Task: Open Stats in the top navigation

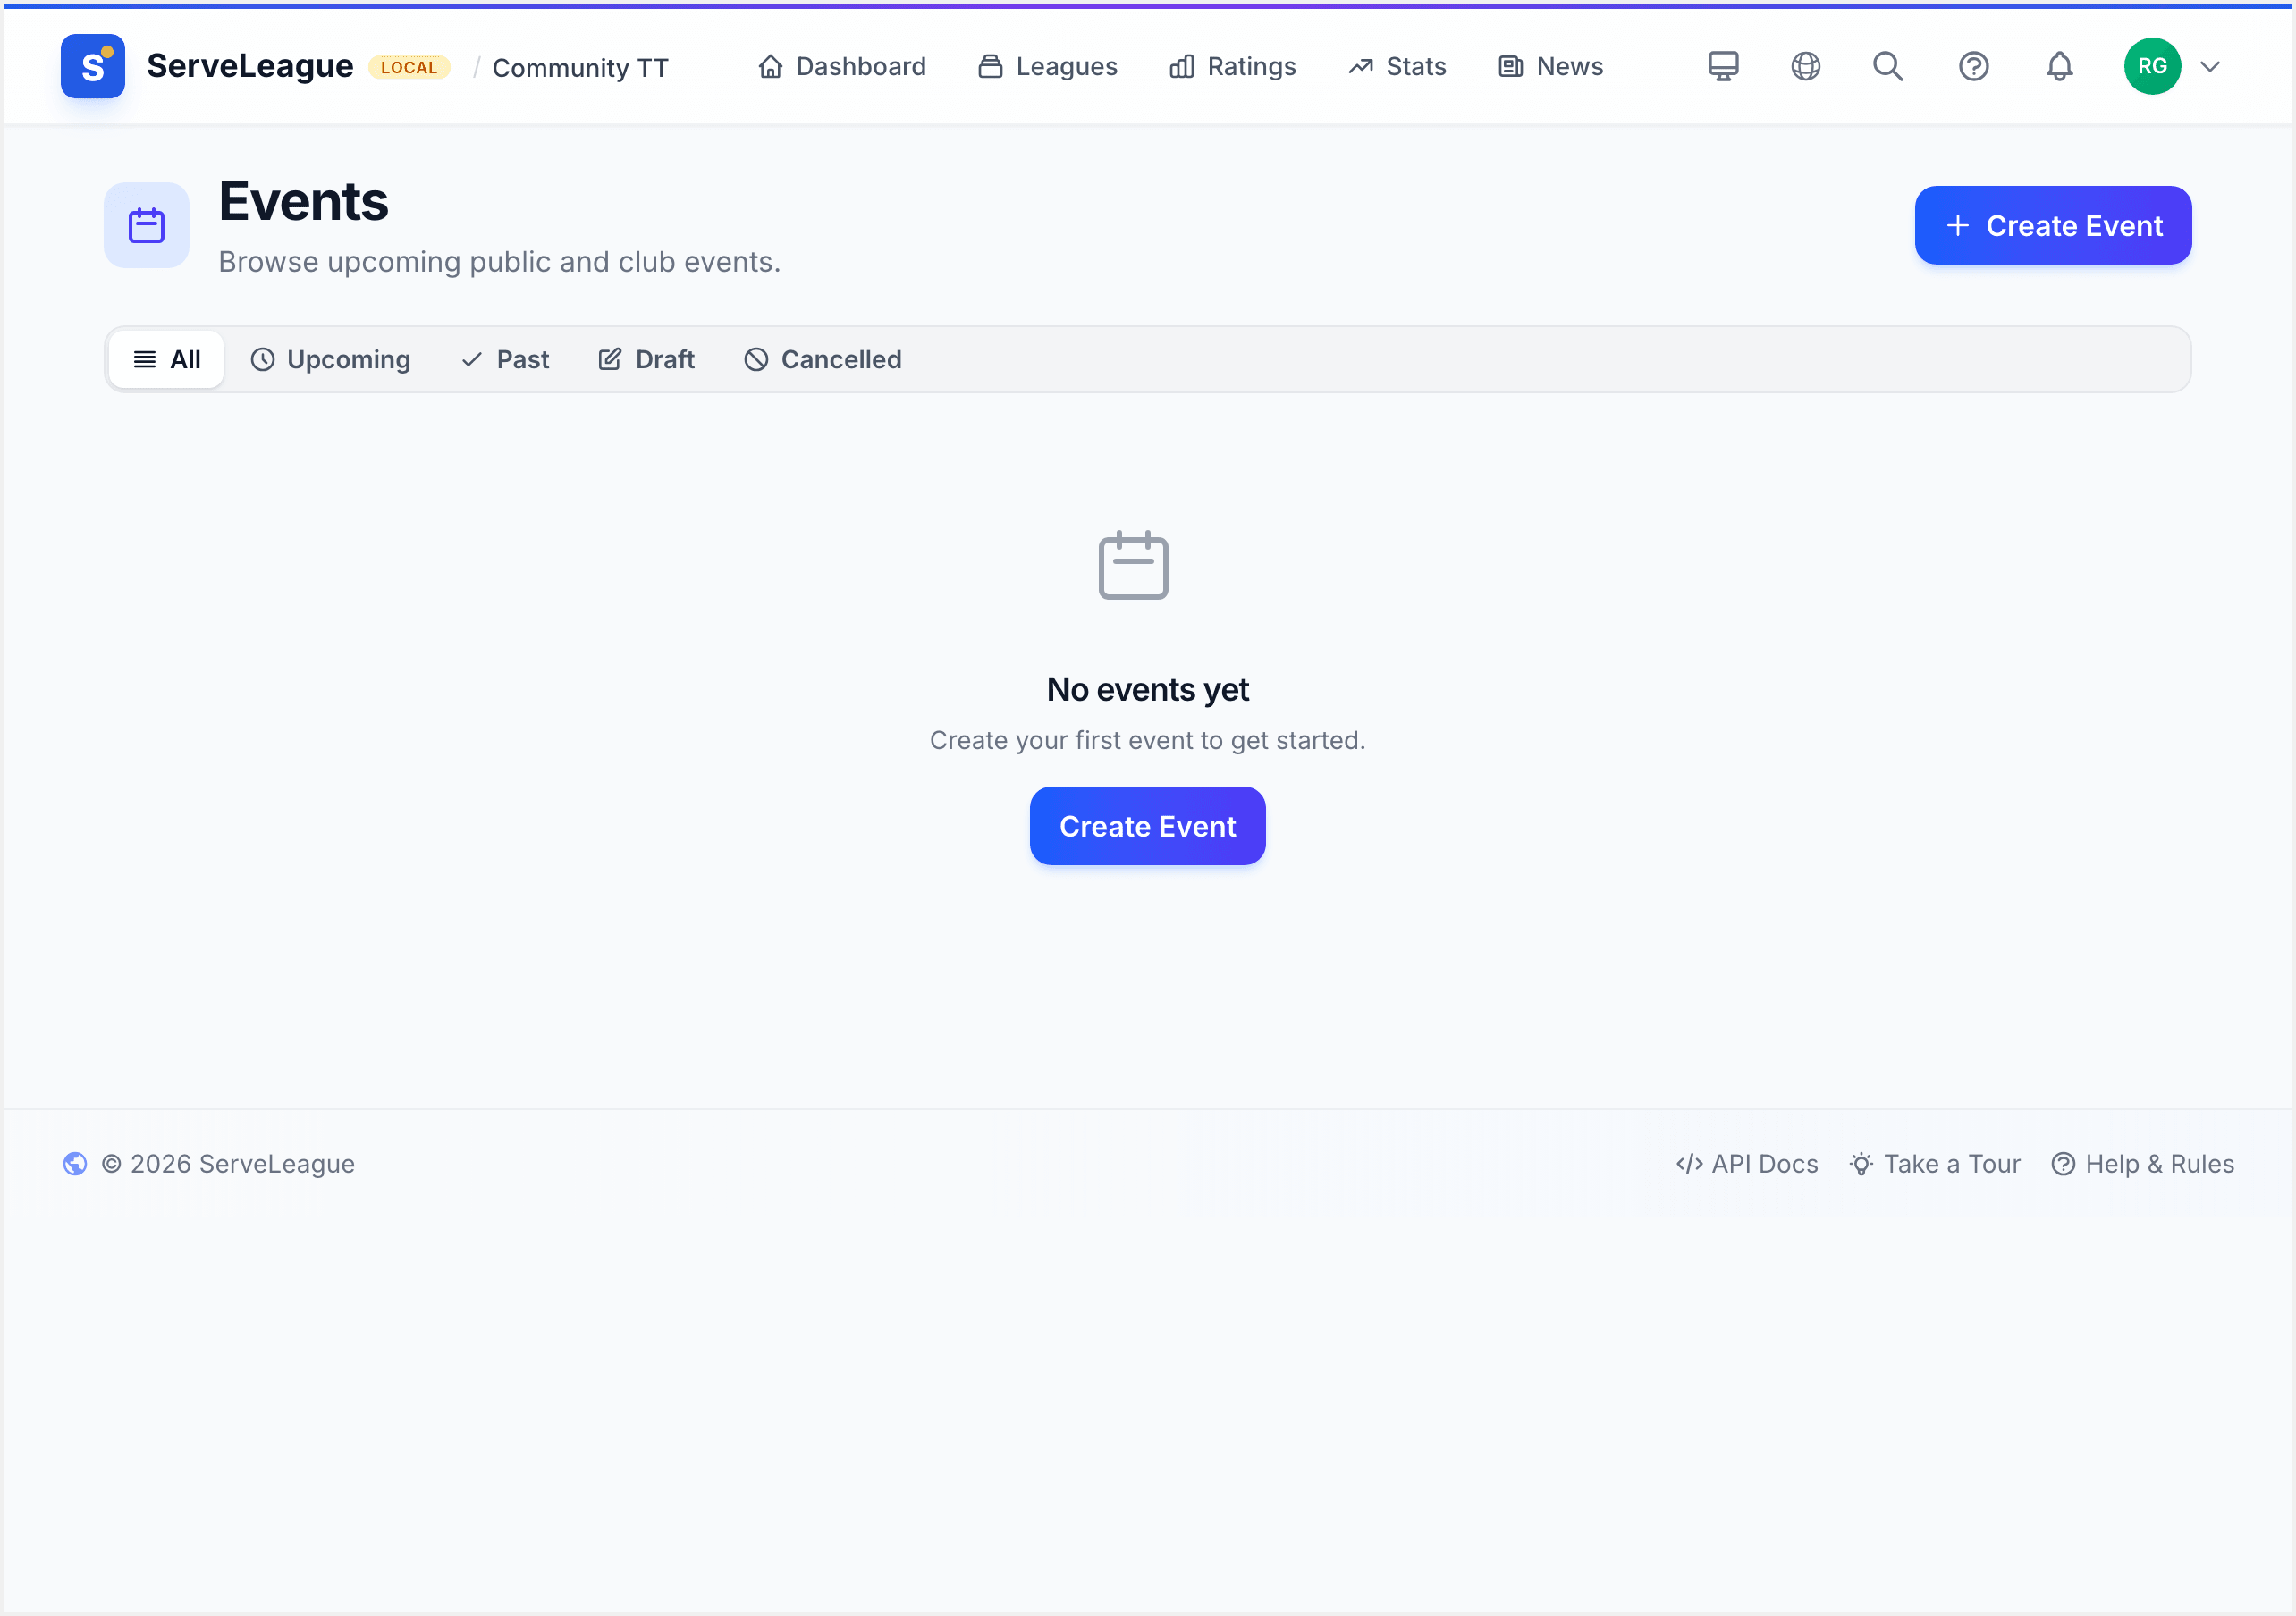Action: pyautogui.click(x=1397, y=66)
